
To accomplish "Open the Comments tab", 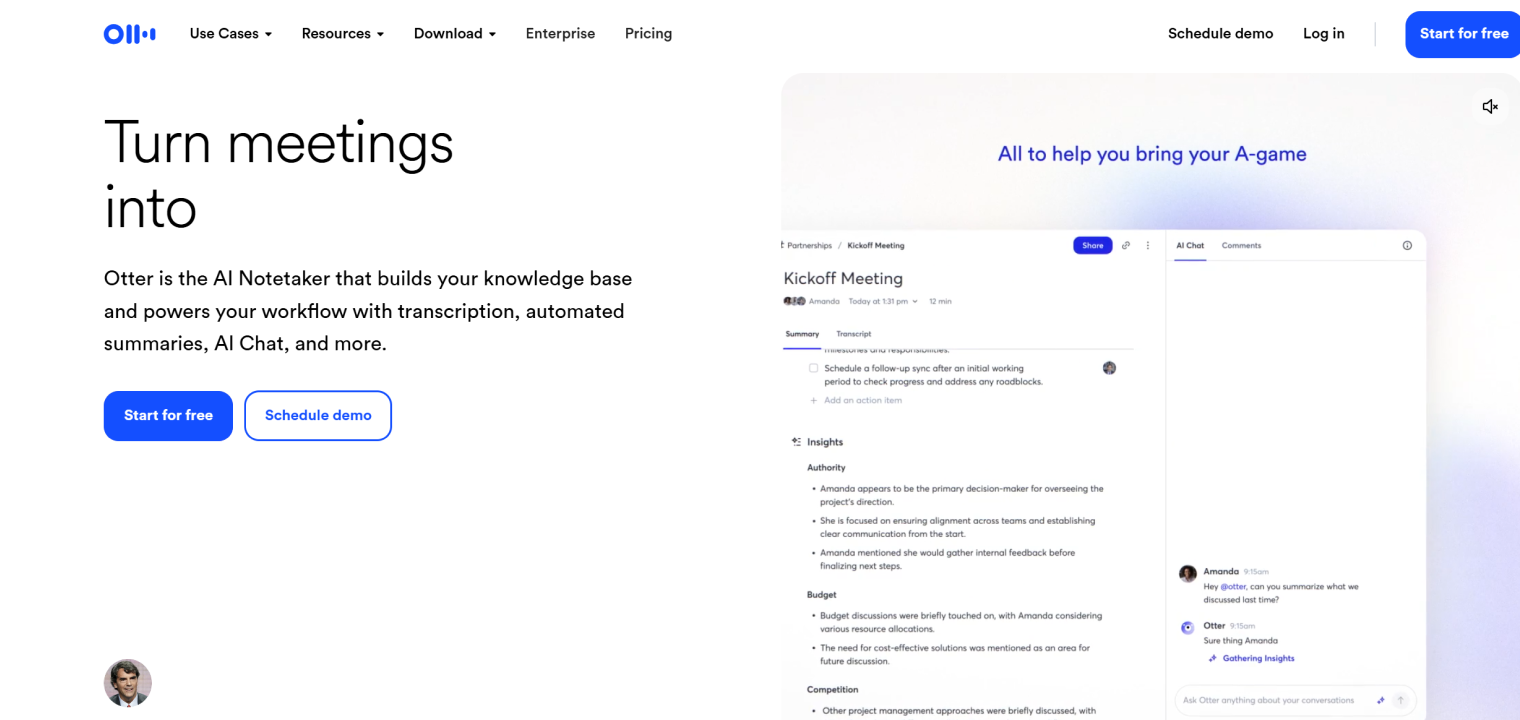I will click(1241, 245).
